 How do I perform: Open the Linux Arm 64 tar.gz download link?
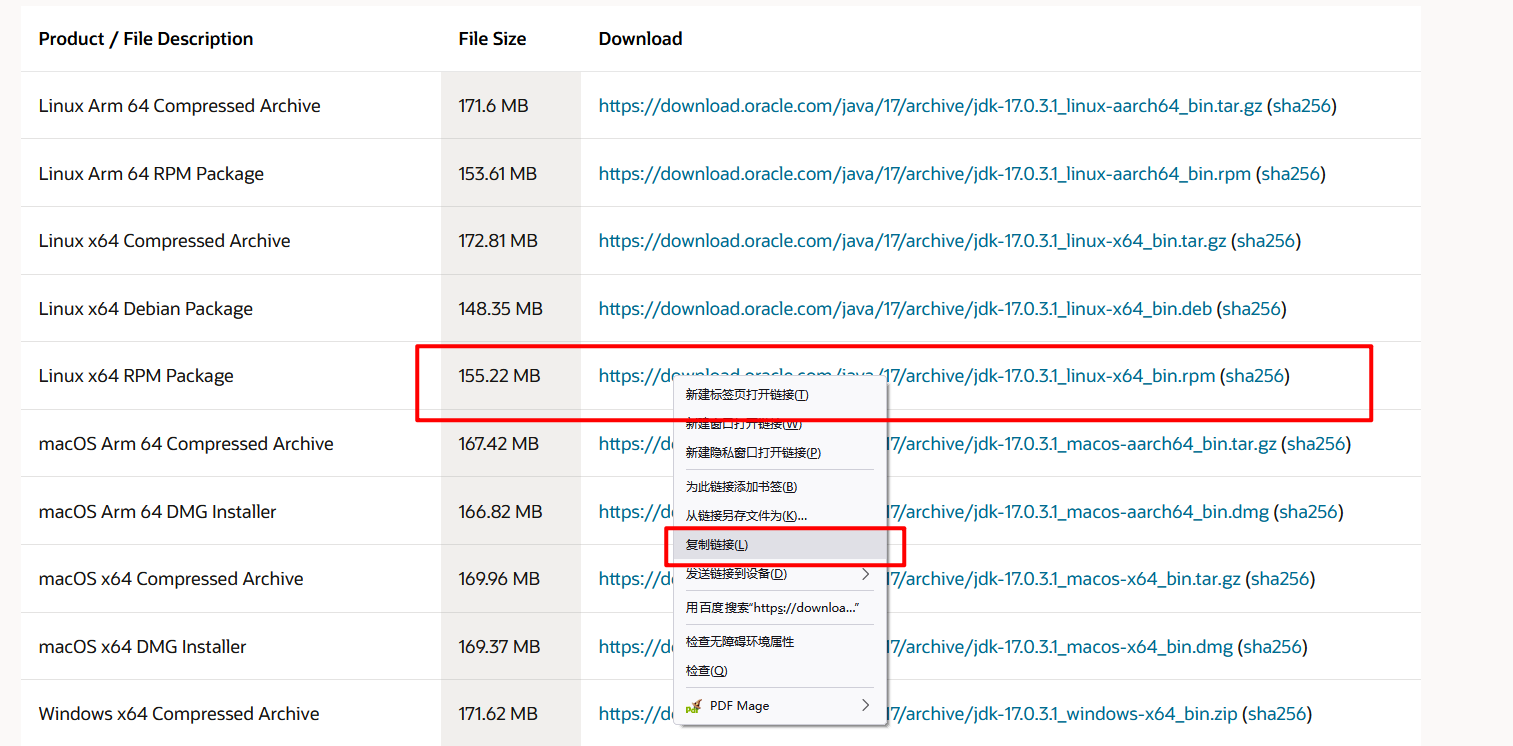930,106
